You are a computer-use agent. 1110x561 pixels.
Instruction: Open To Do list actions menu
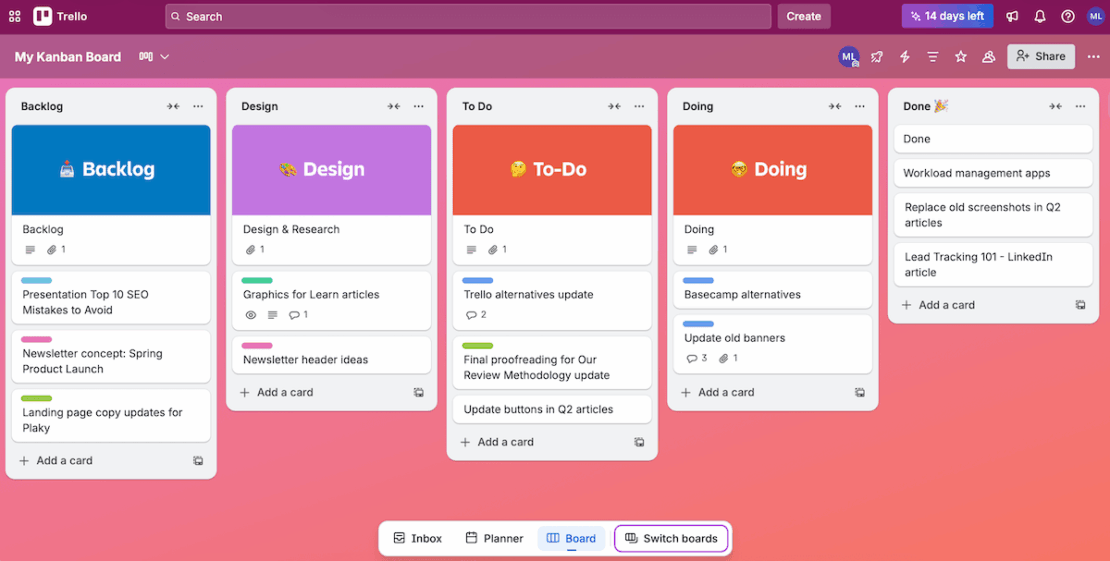click(639, 106)
